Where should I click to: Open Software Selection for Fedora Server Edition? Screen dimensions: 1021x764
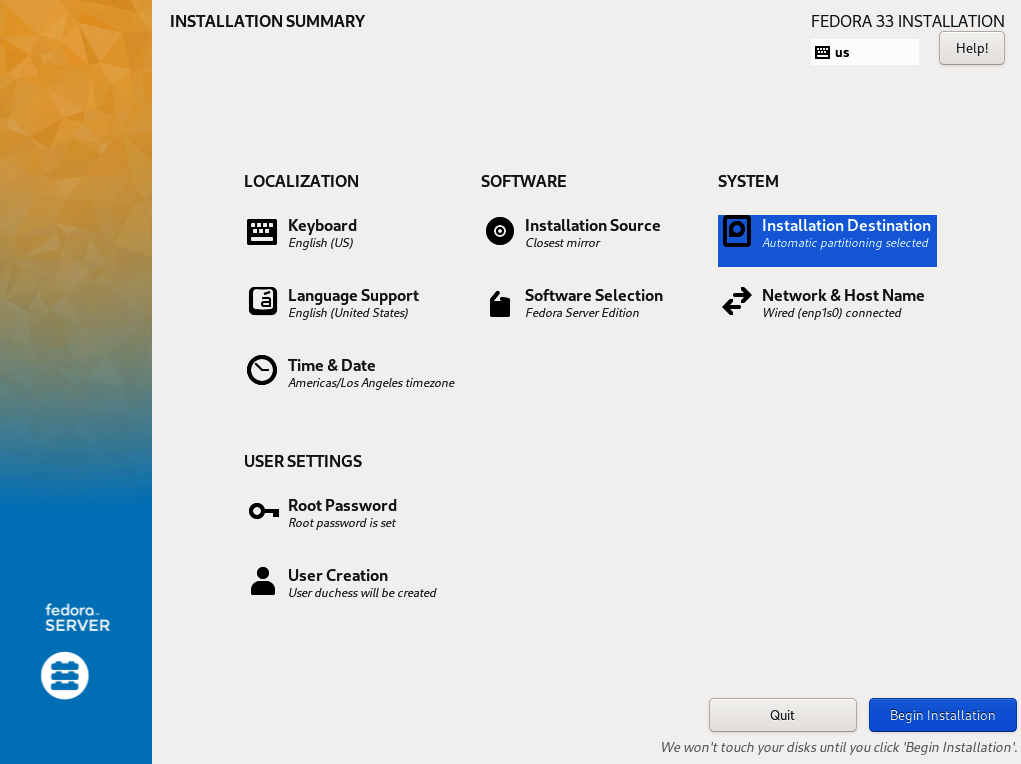coord(593,302)
